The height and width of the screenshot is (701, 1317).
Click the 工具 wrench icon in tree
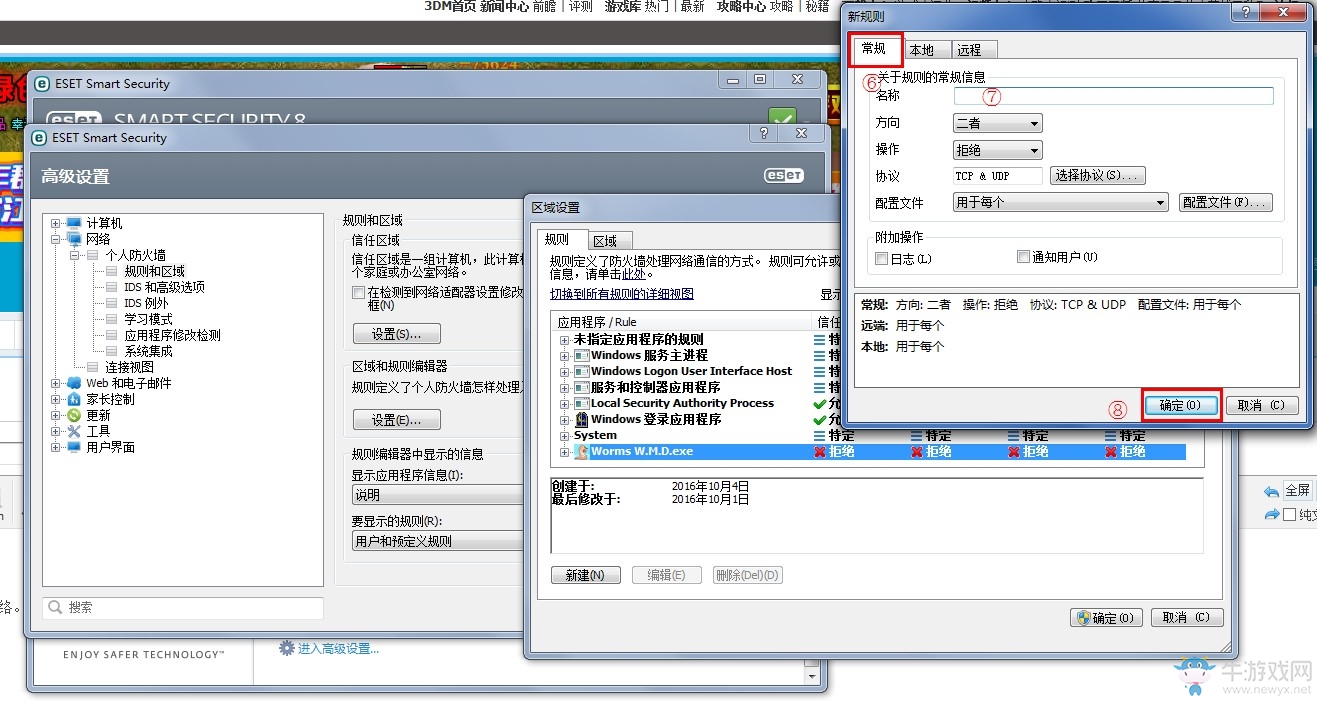pyautogui.click(x=73, y=431)
